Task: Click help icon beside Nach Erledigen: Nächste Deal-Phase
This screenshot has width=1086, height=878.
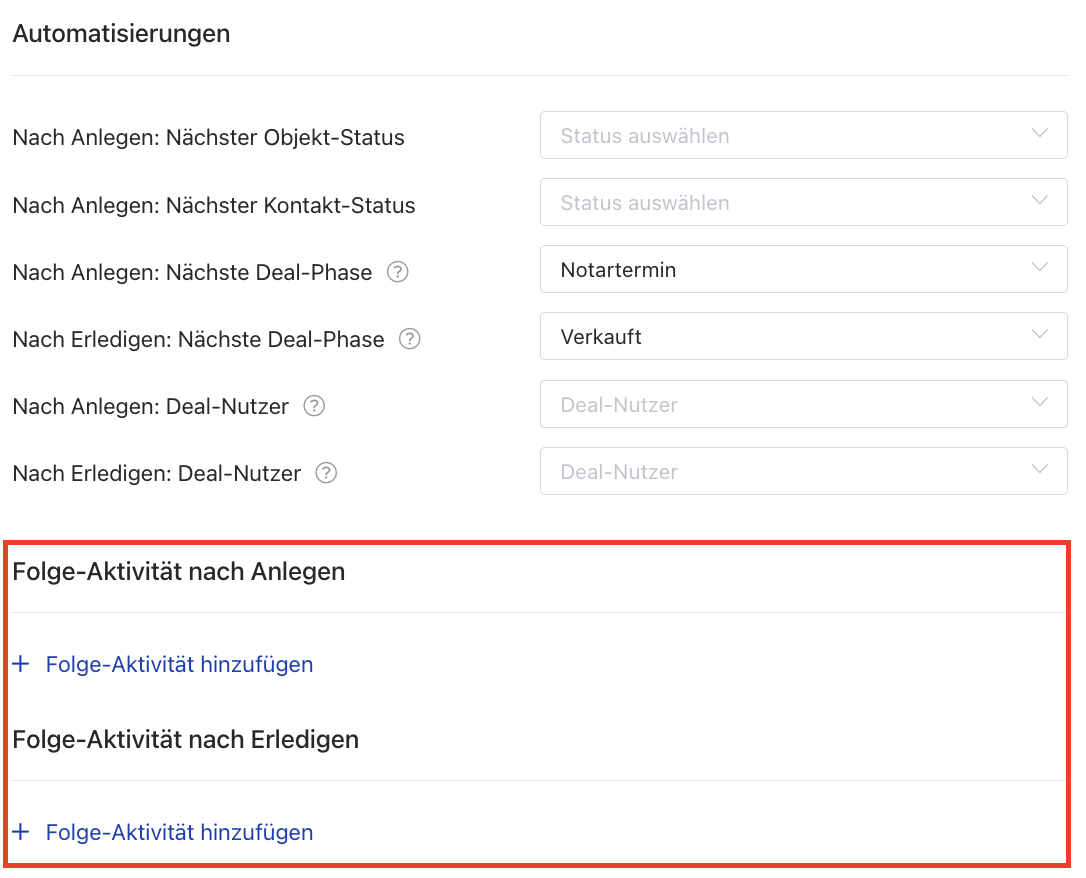Action: pos(410,339)
